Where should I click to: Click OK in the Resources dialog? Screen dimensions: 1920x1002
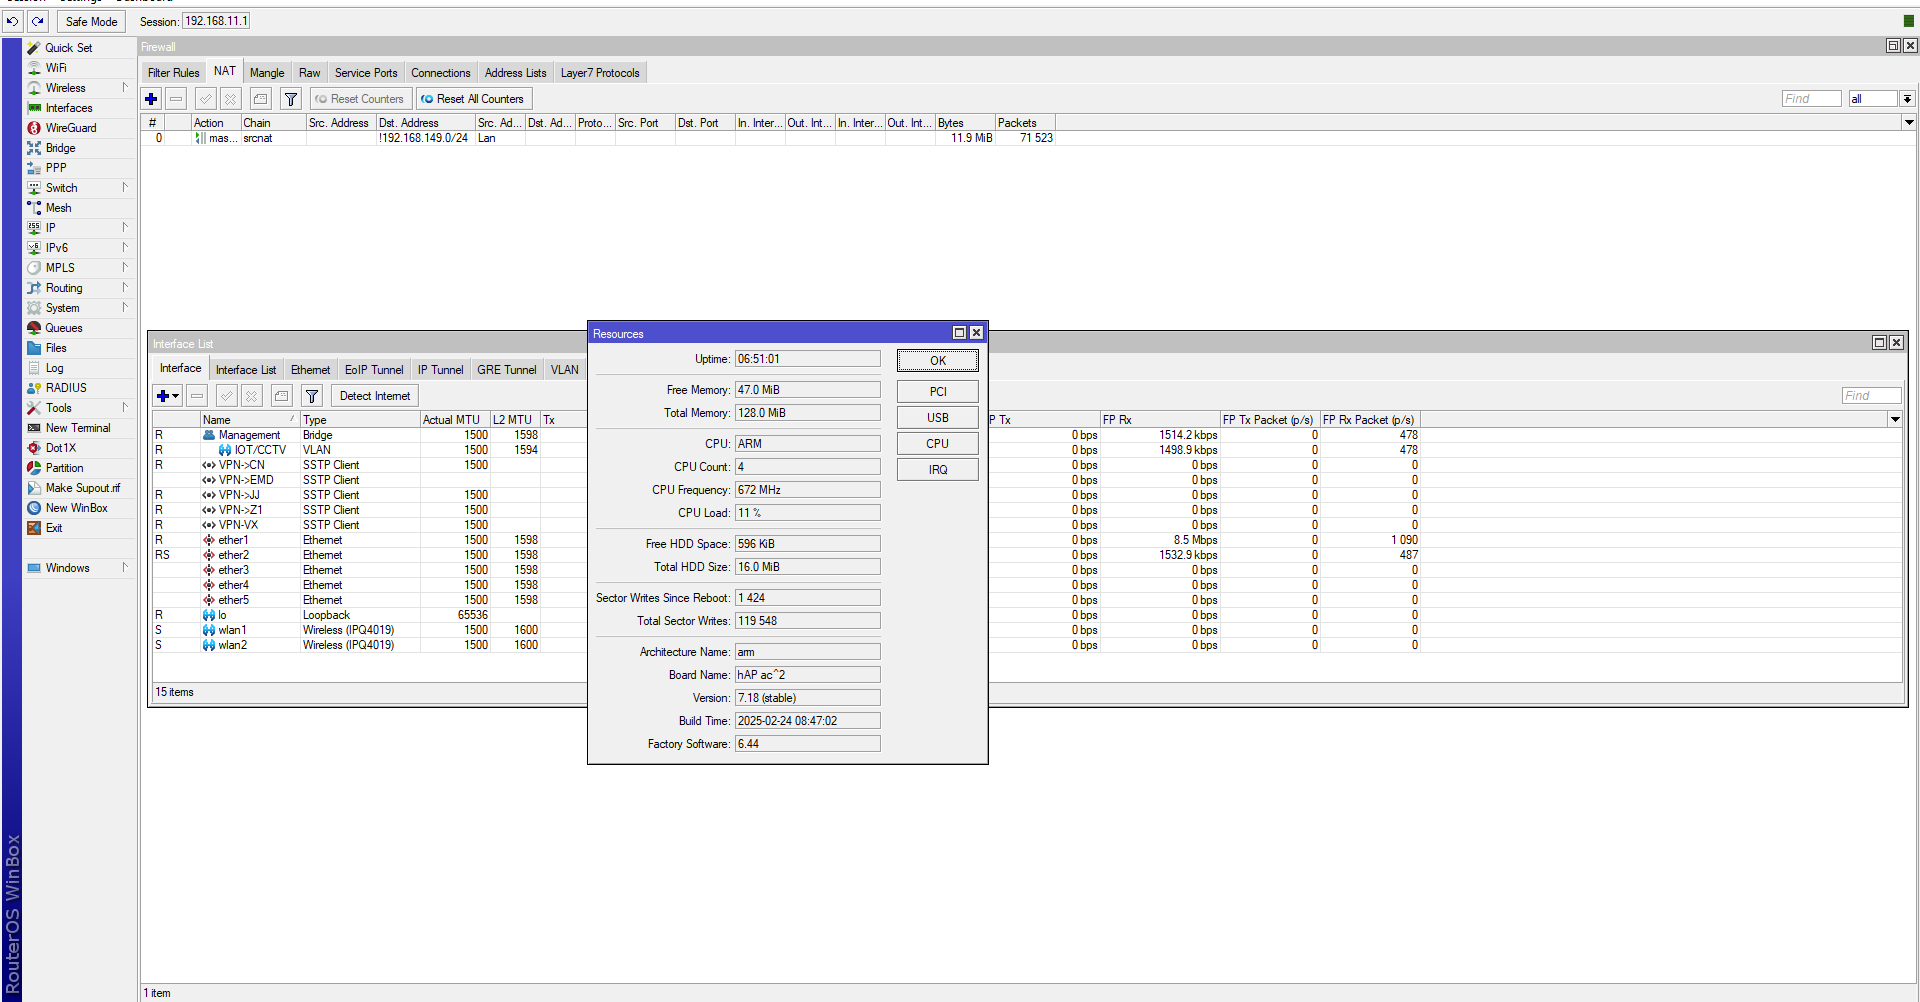pyautogui.click(x=938, y=360)
